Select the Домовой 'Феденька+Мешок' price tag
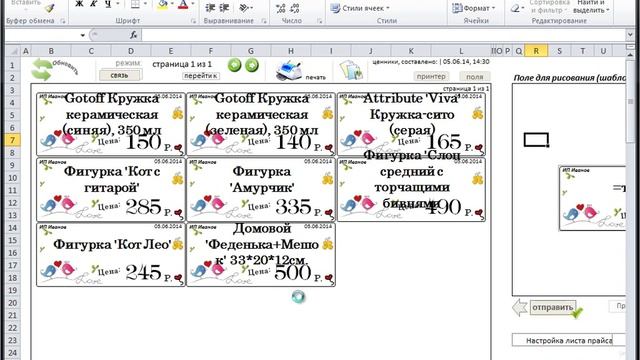 pyautogui.click(x=261, y=255)
